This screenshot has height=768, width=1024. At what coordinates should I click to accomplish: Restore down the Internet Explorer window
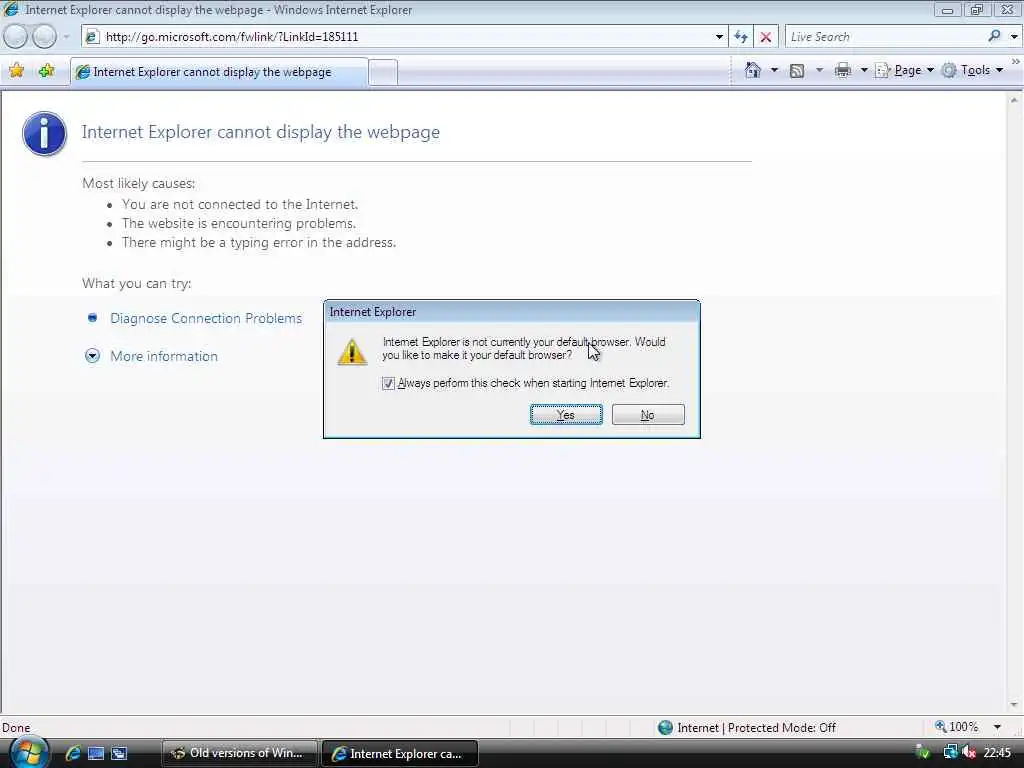977,10
